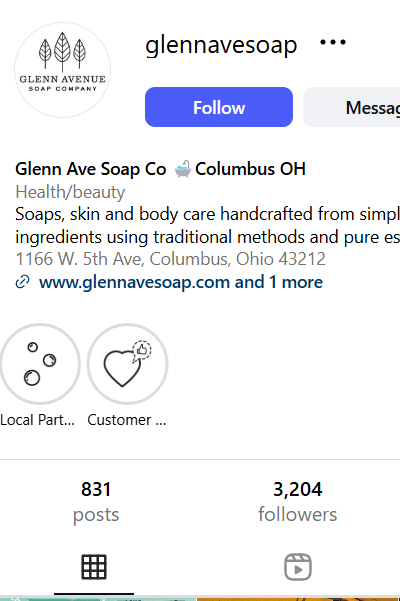Image resolution: width=400 pixels, height=601 pixels.
Task: Open the Customer heart highlight
Action: [x=128, y=364]
